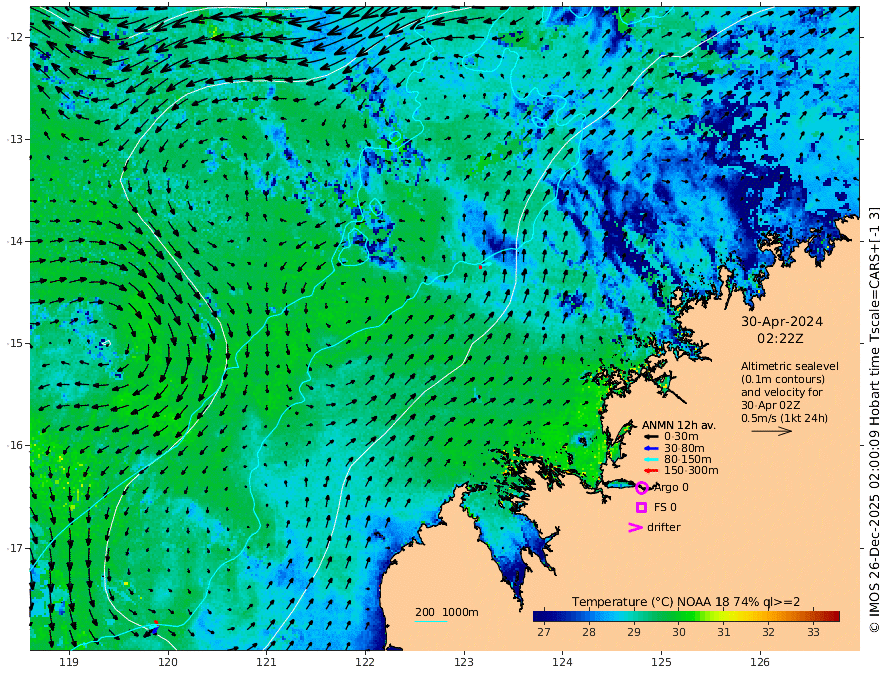This screenshot has height=680, width=880.
Task: Click the black 0-30m arrow legend icon
Action: (650, 437)
